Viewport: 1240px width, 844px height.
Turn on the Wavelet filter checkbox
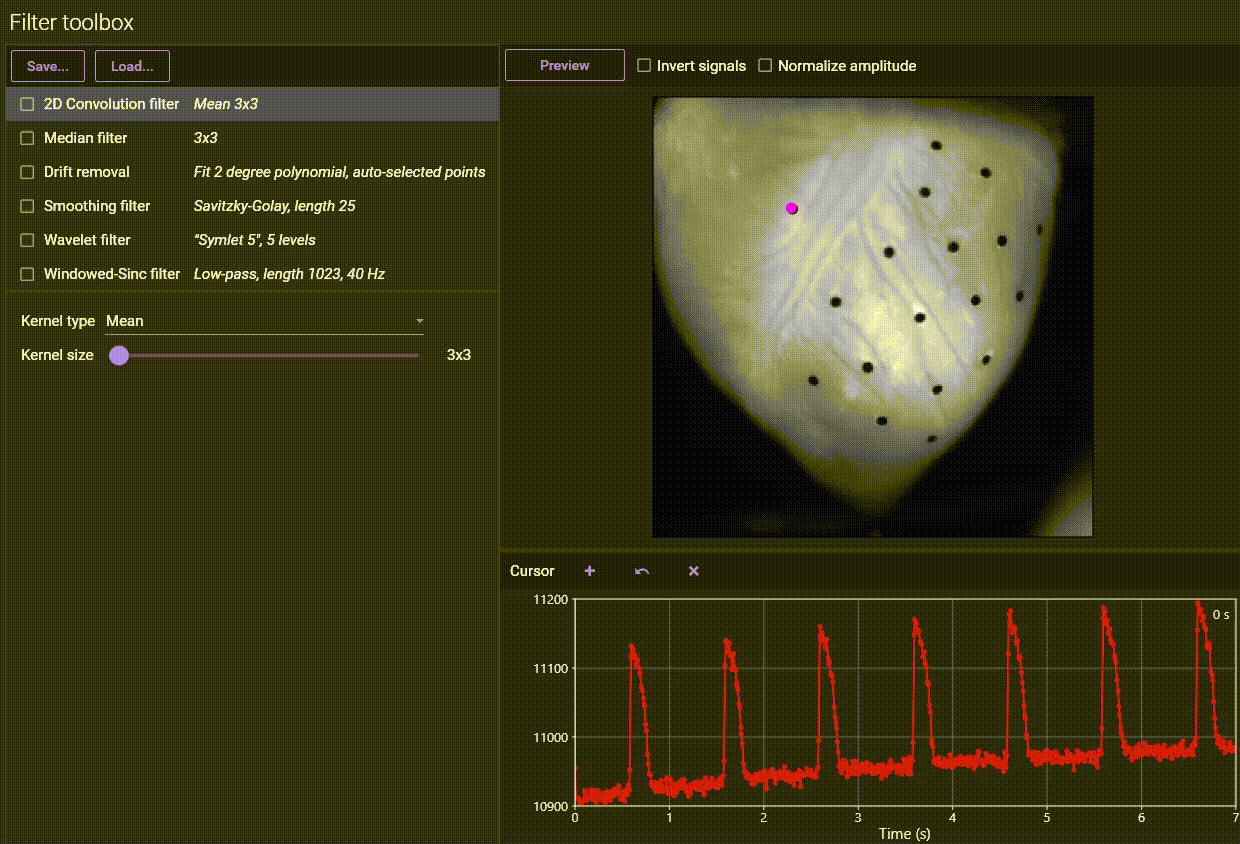tap(28, 240)
